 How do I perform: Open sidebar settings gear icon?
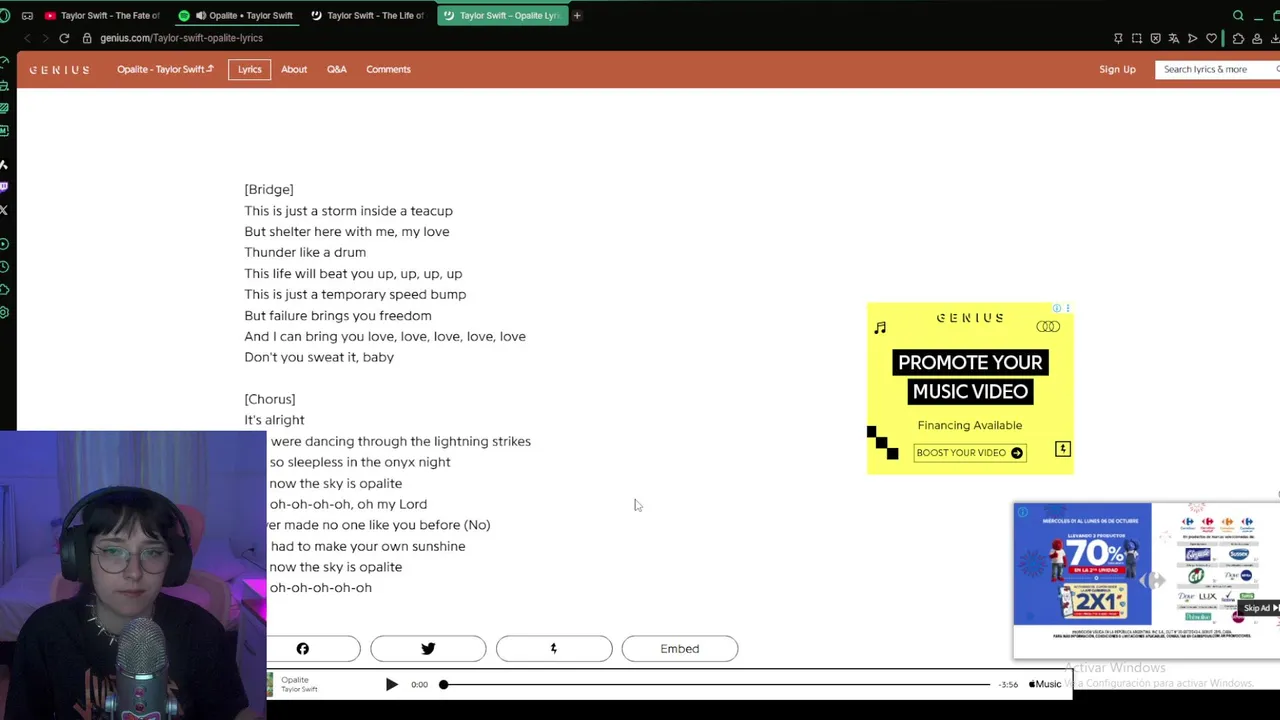tap(5, 313)
